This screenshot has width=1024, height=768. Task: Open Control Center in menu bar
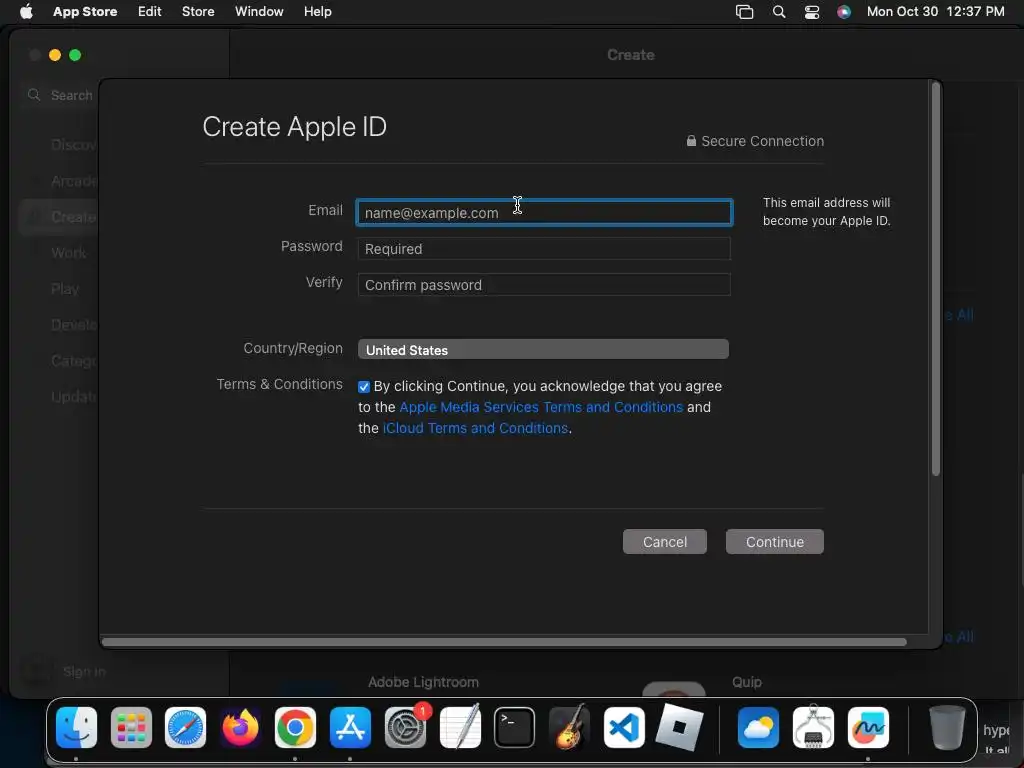coord(812,11)
